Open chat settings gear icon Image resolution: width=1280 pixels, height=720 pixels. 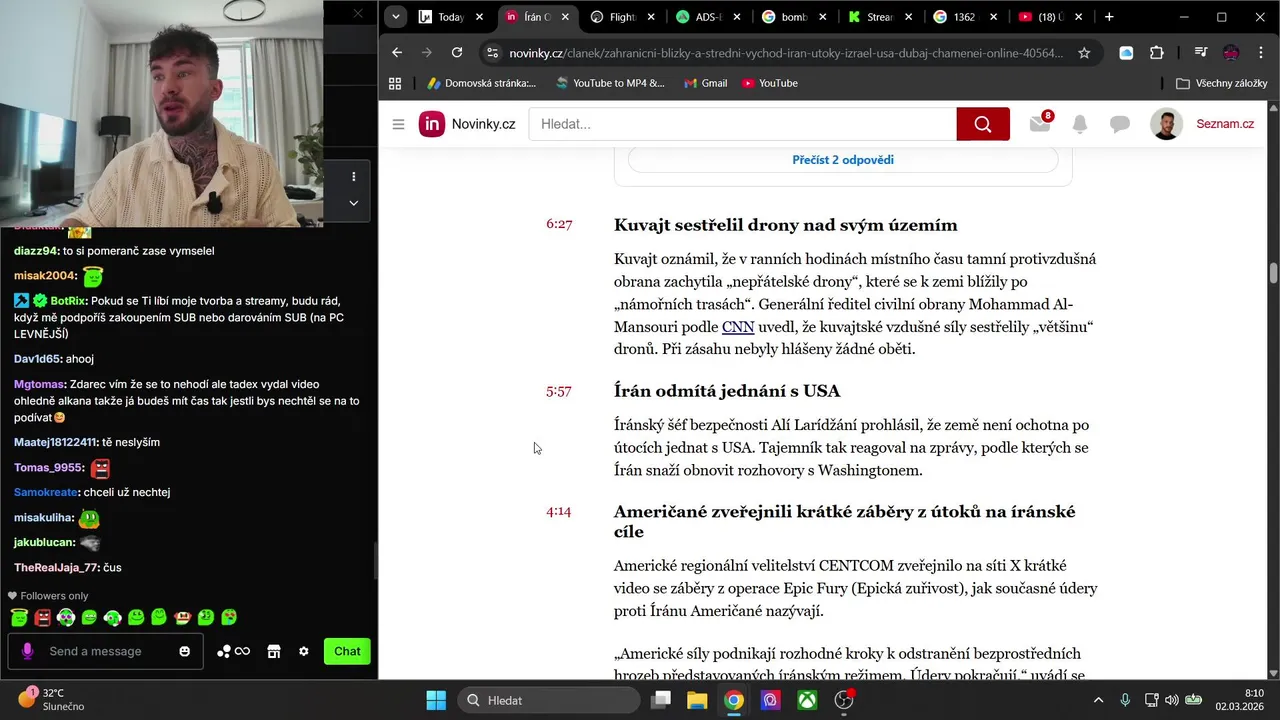click(x=304, y=651)
